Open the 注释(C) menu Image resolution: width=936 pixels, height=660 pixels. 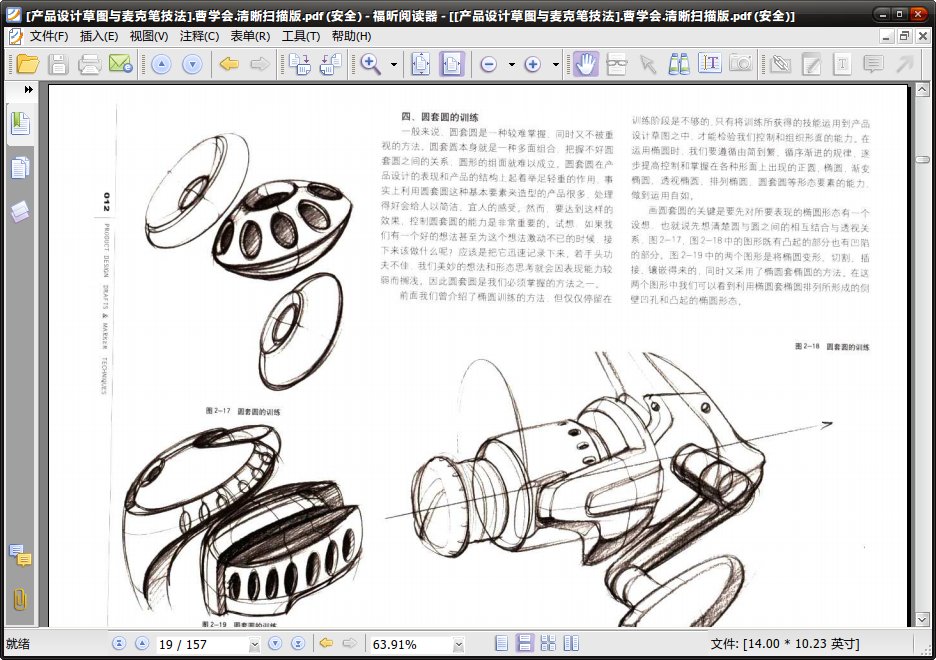[x=199, y=36]
